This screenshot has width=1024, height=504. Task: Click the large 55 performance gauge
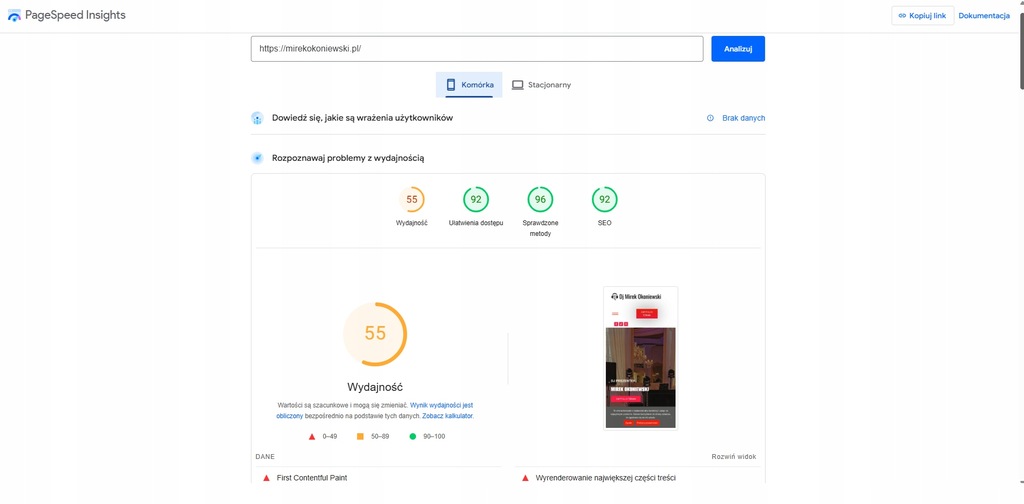click(375, 334)
